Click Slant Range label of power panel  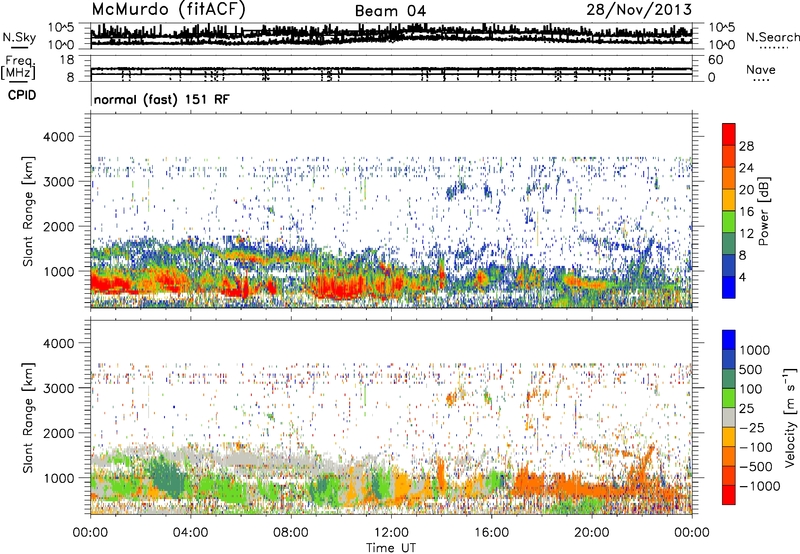pos(28,211)
